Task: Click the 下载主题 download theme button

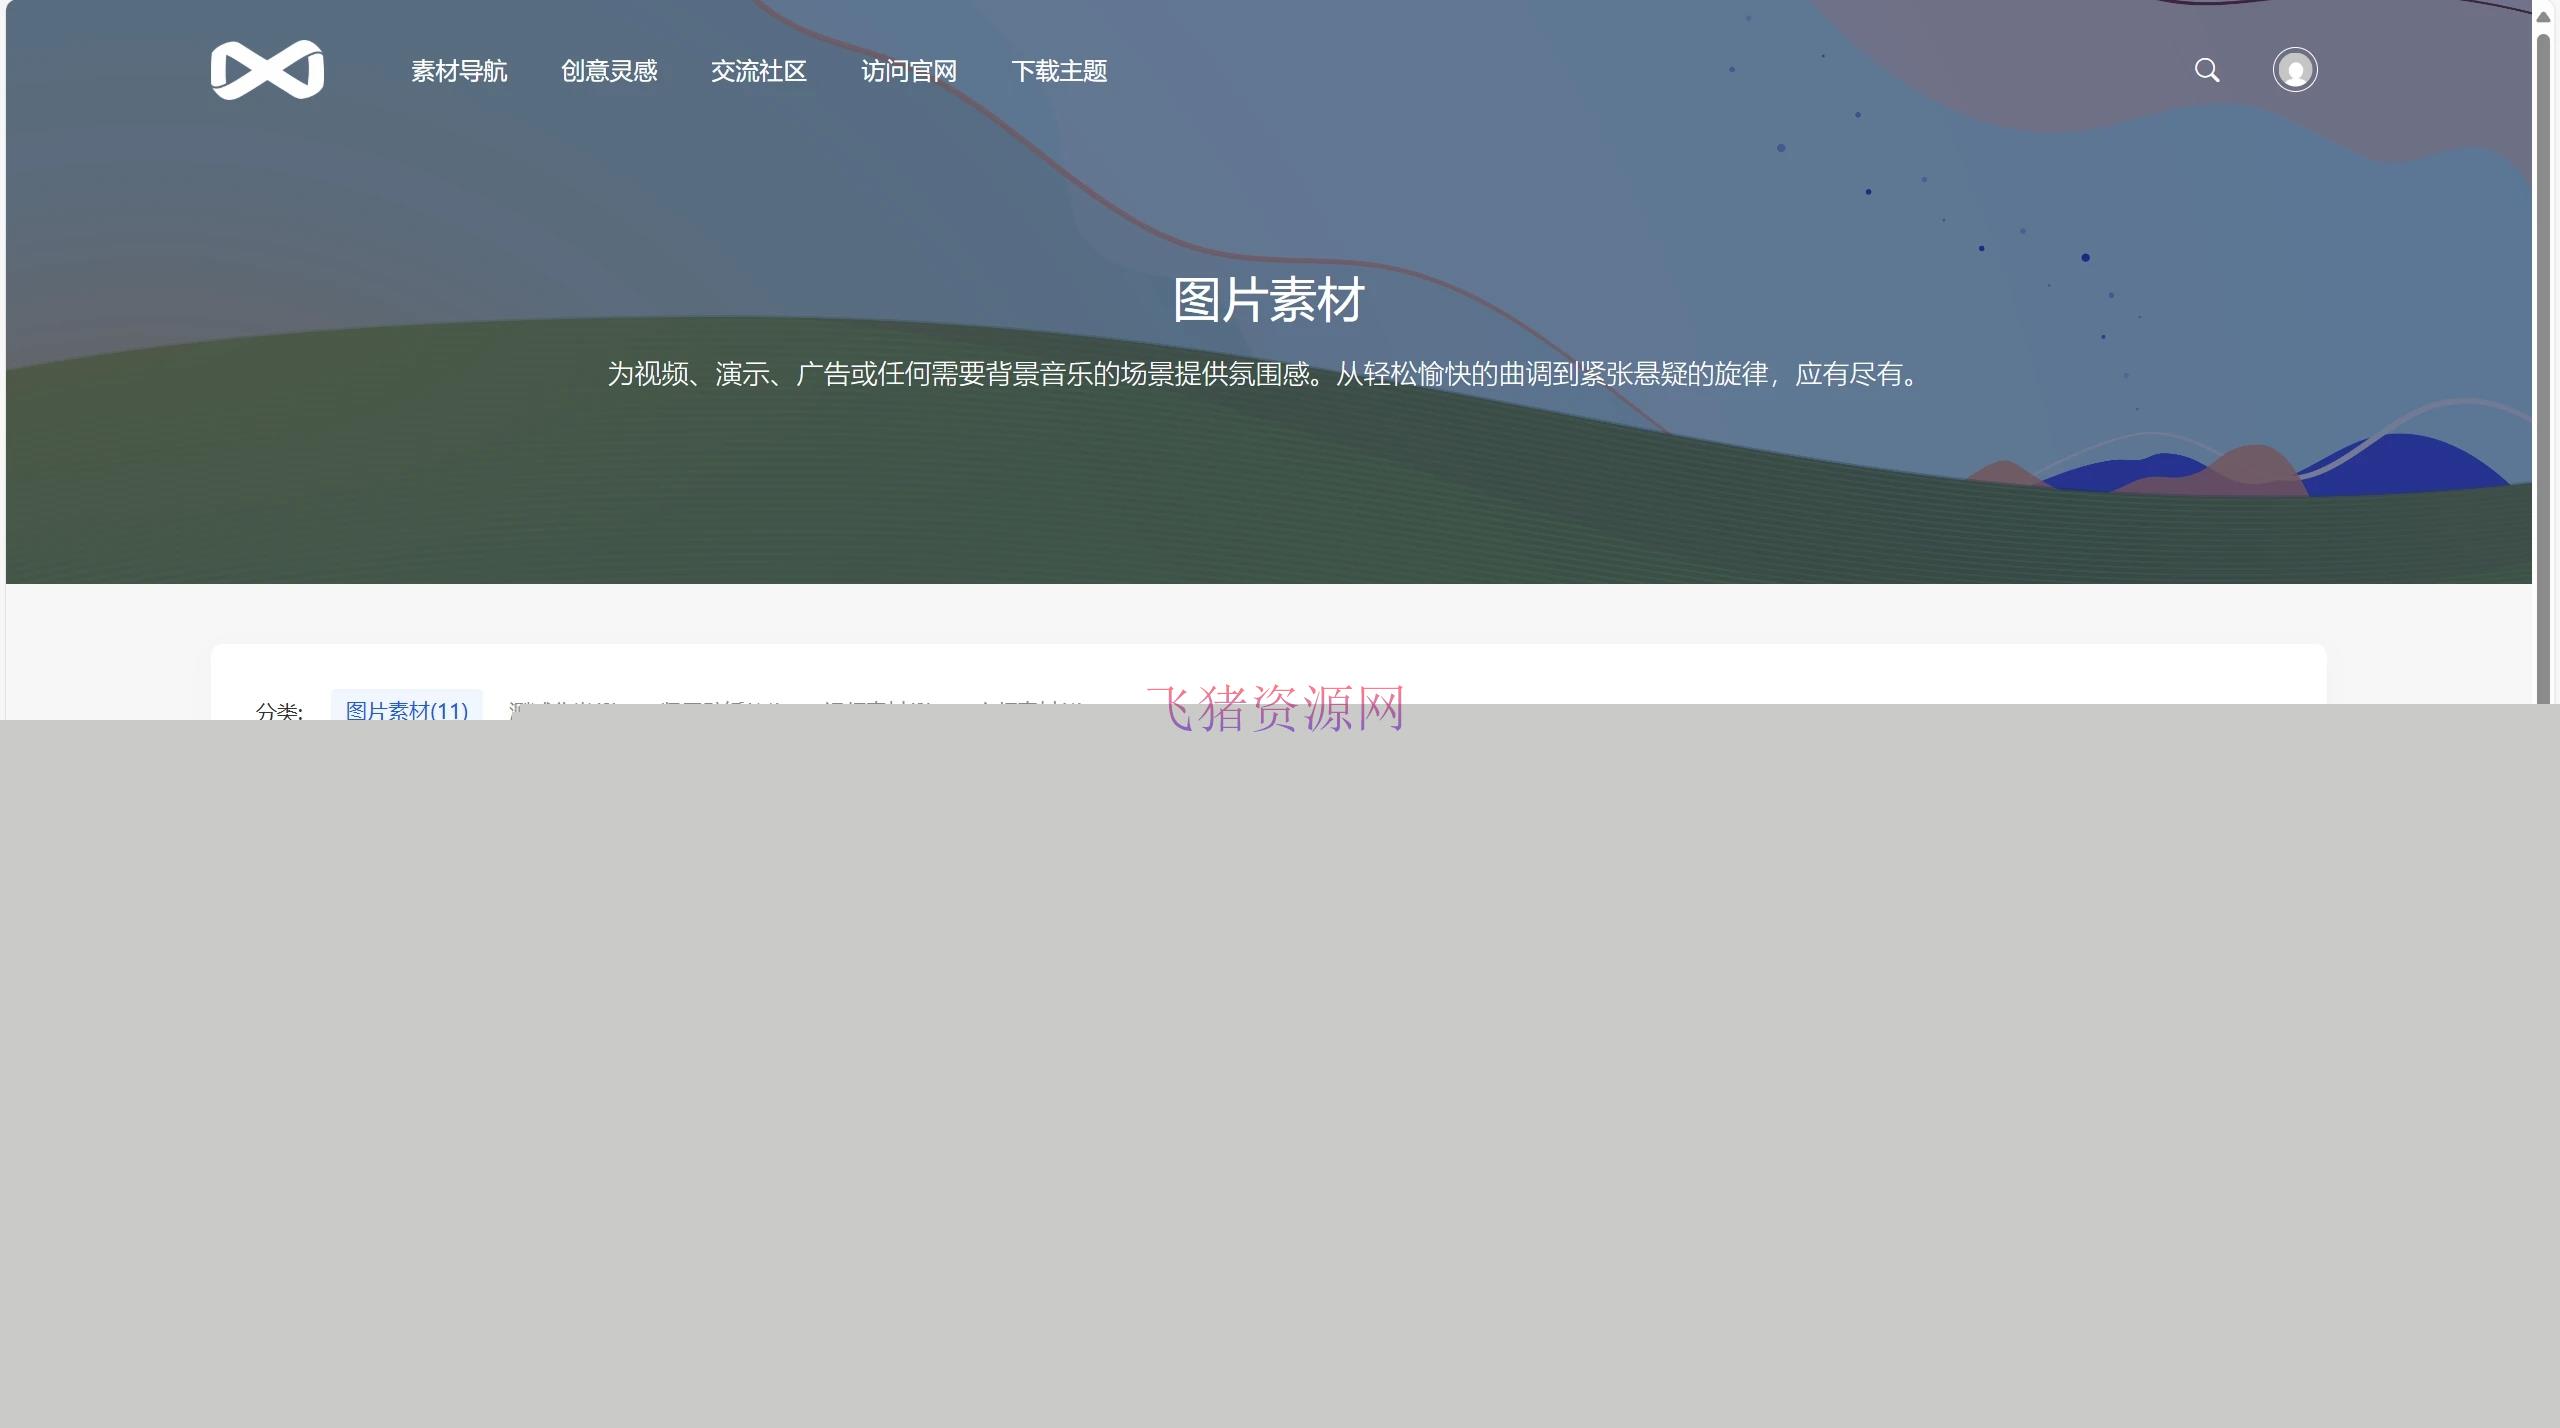Action: tap(1060, 71)
